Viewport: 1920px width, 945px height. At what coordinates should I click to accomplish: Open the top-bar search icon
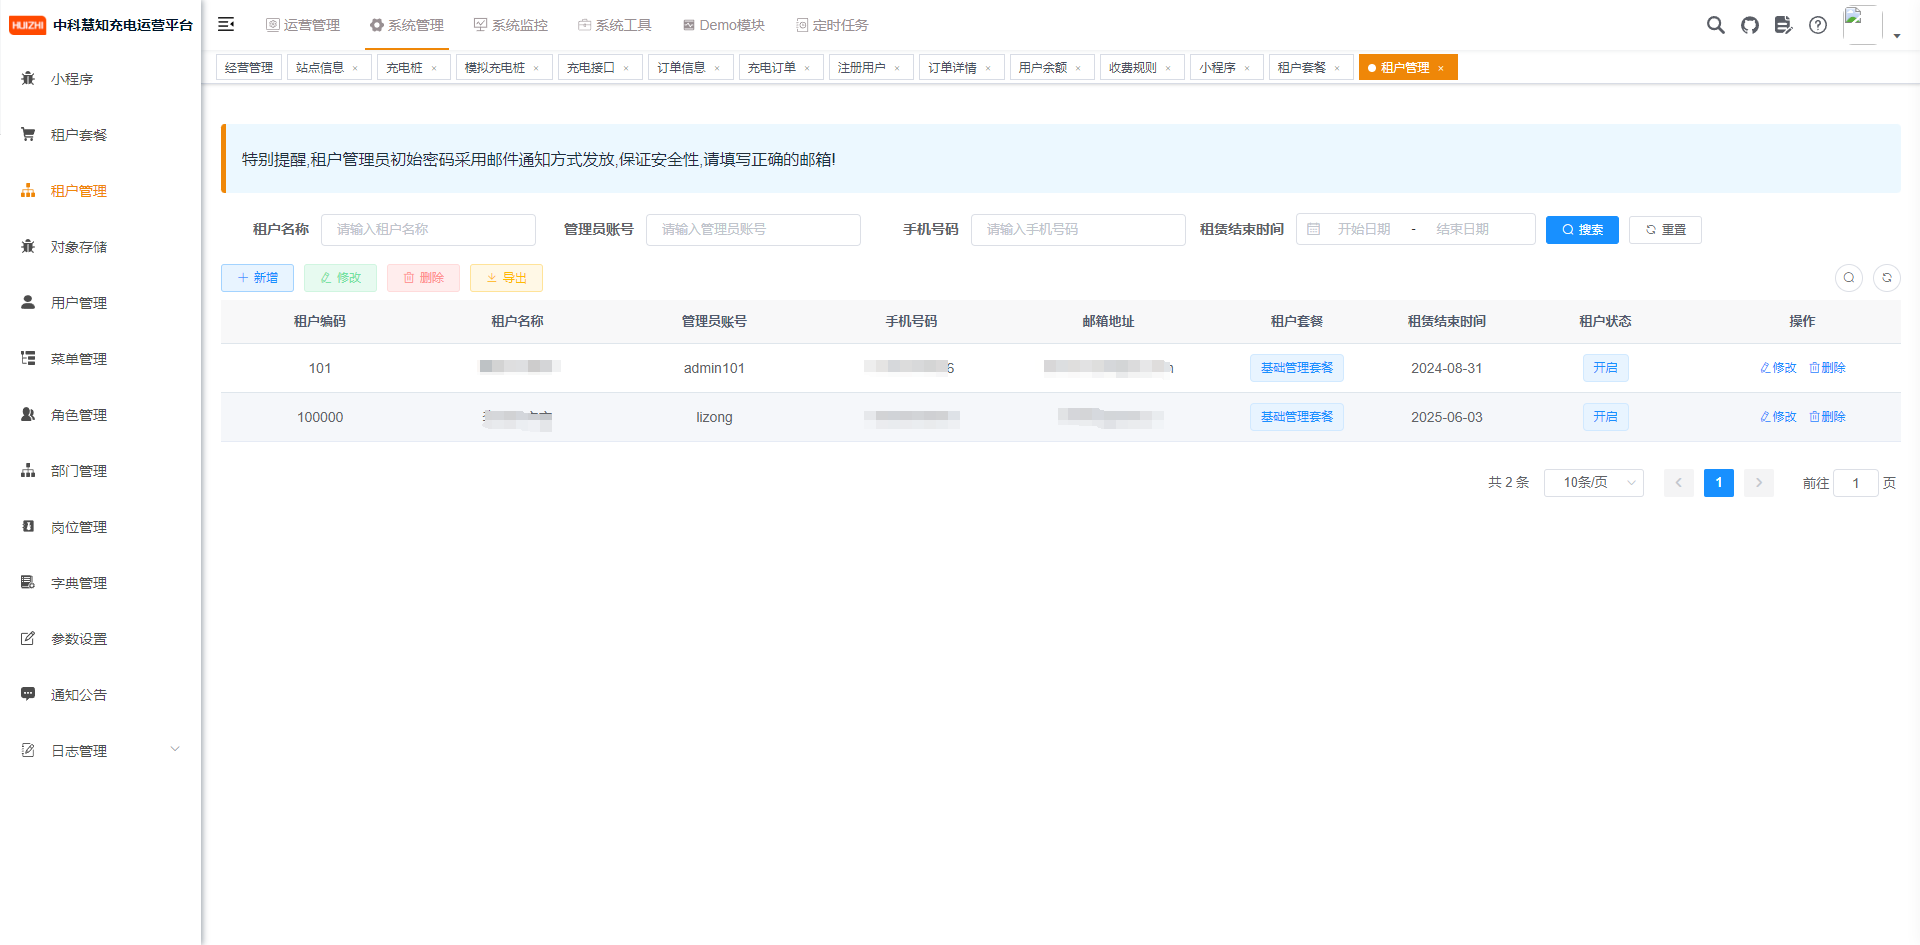click(x=1715, y=25)
